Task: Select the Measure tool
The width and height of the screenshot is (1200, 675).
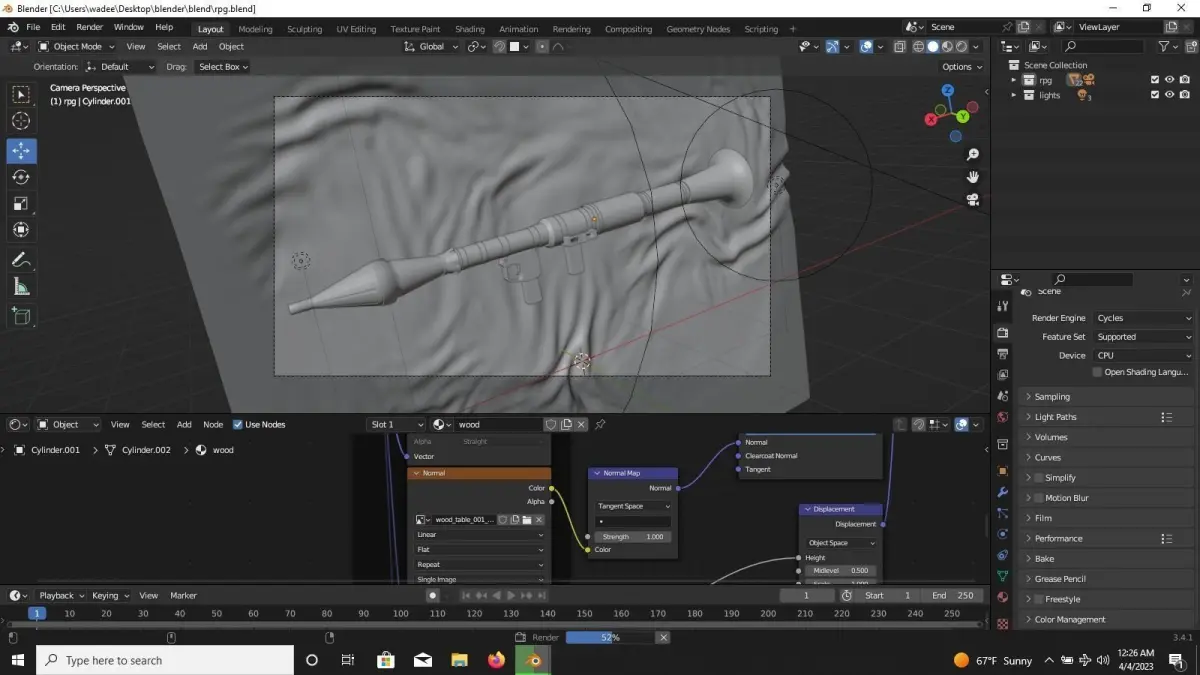Action: (21, 287)
